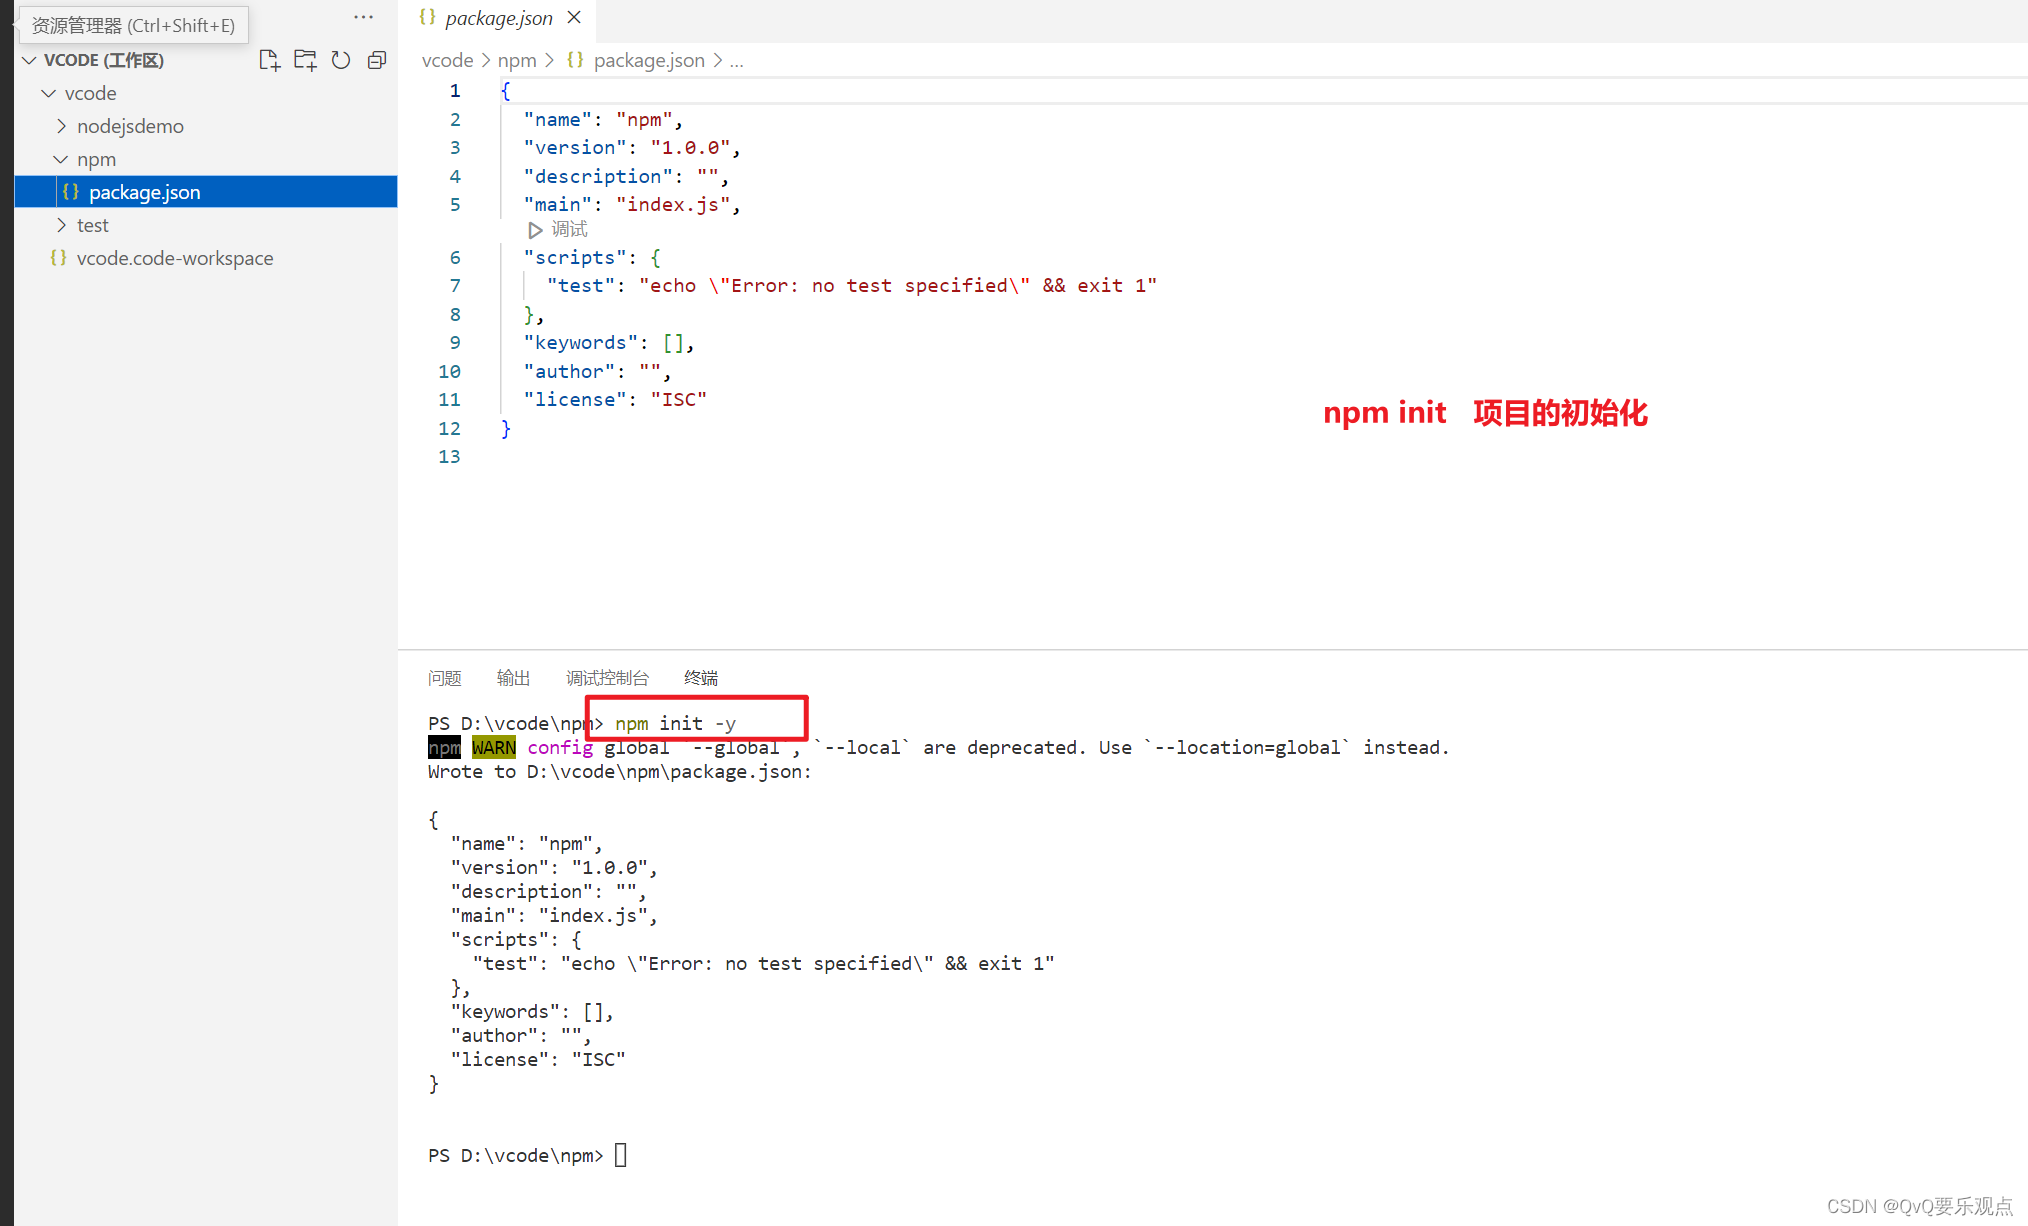This screenshot has width=2028, height=1226.
Task: Click the New Folder icon in explorer header
Action: pyautogui.click(x=305, y=60)
